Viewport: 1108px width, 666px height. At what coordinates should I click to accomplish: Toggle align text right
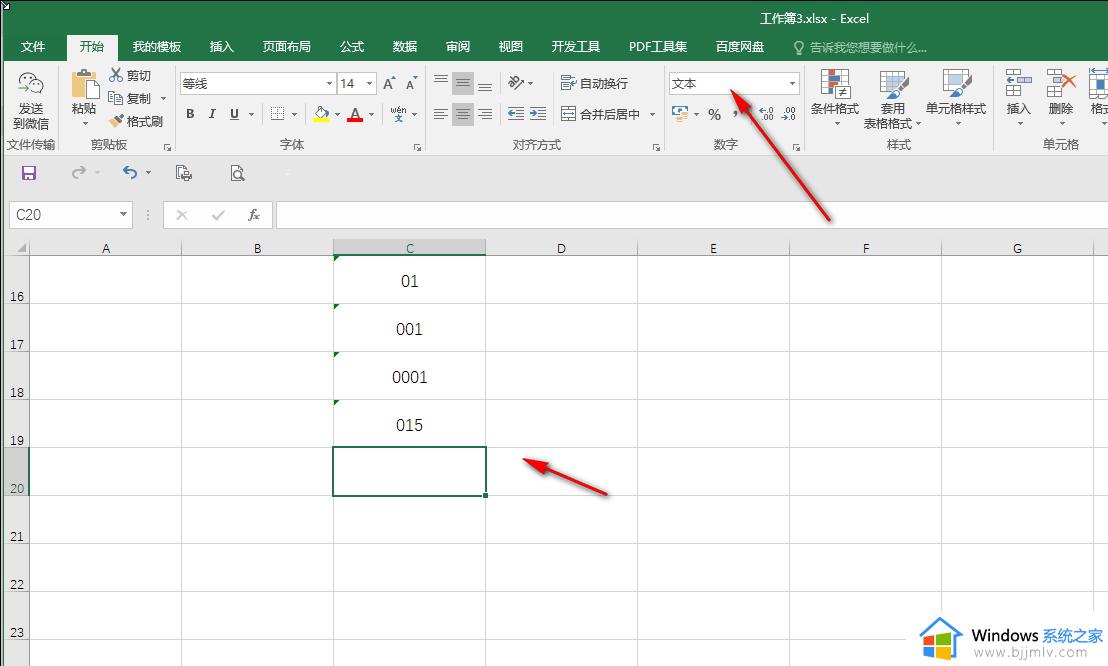[485, 113]
